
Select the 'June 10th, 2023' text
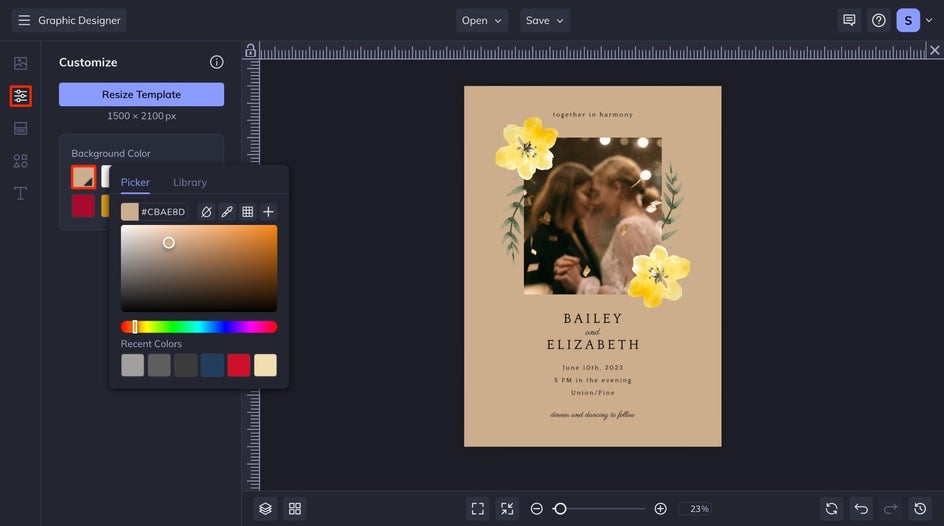[x=593, y=367]
